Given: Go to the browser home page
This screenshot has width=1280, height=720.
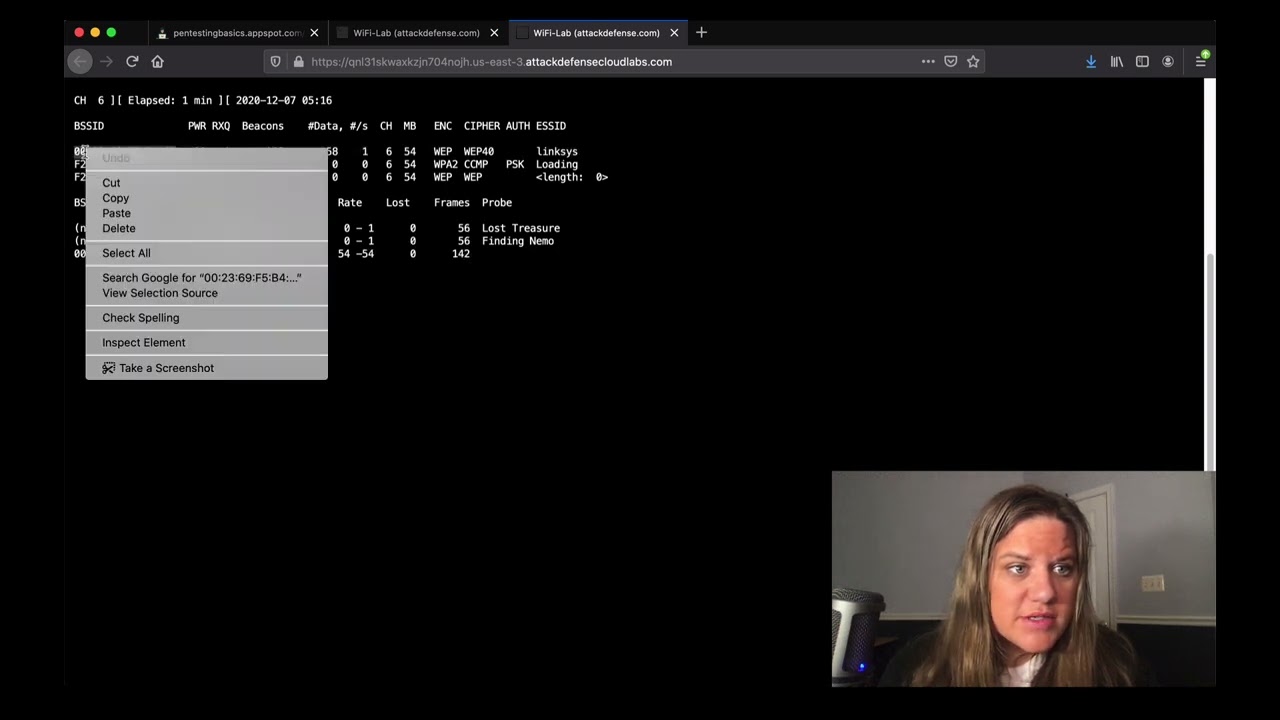Looking at the screenshot, I should click(157, 62).
